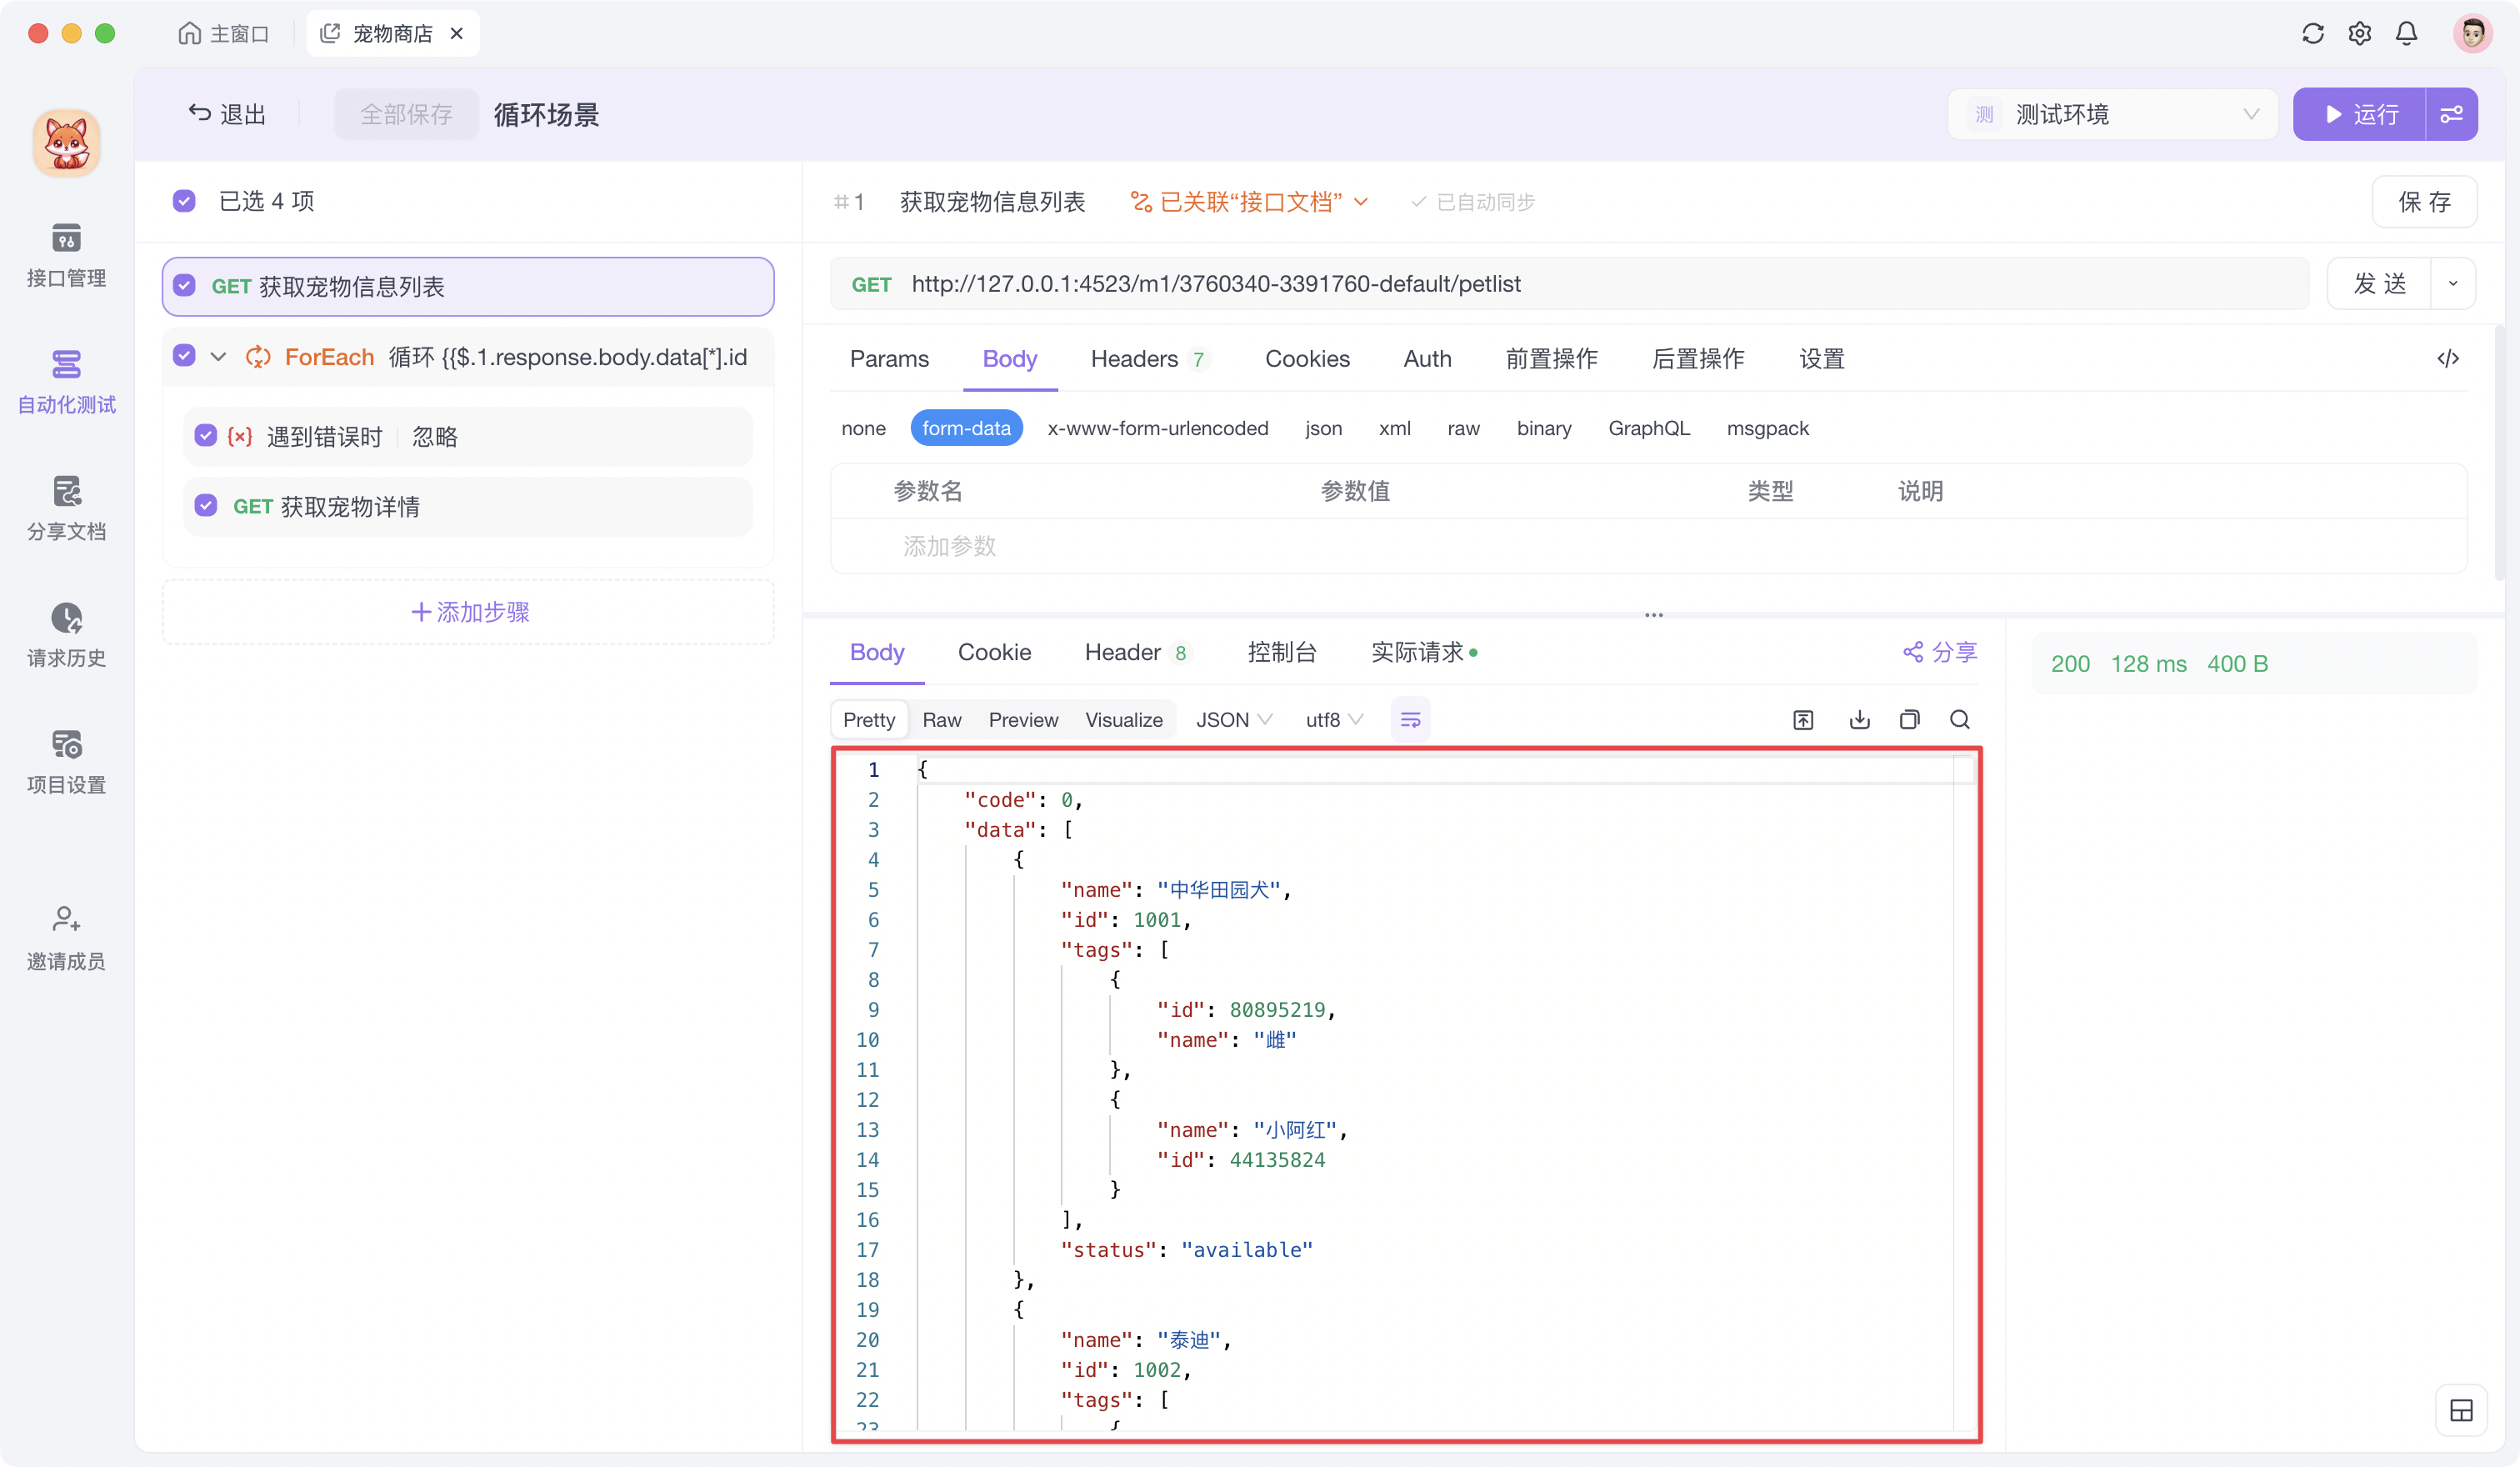Toggle the layout icon at bottom right

[2461, 1411]
